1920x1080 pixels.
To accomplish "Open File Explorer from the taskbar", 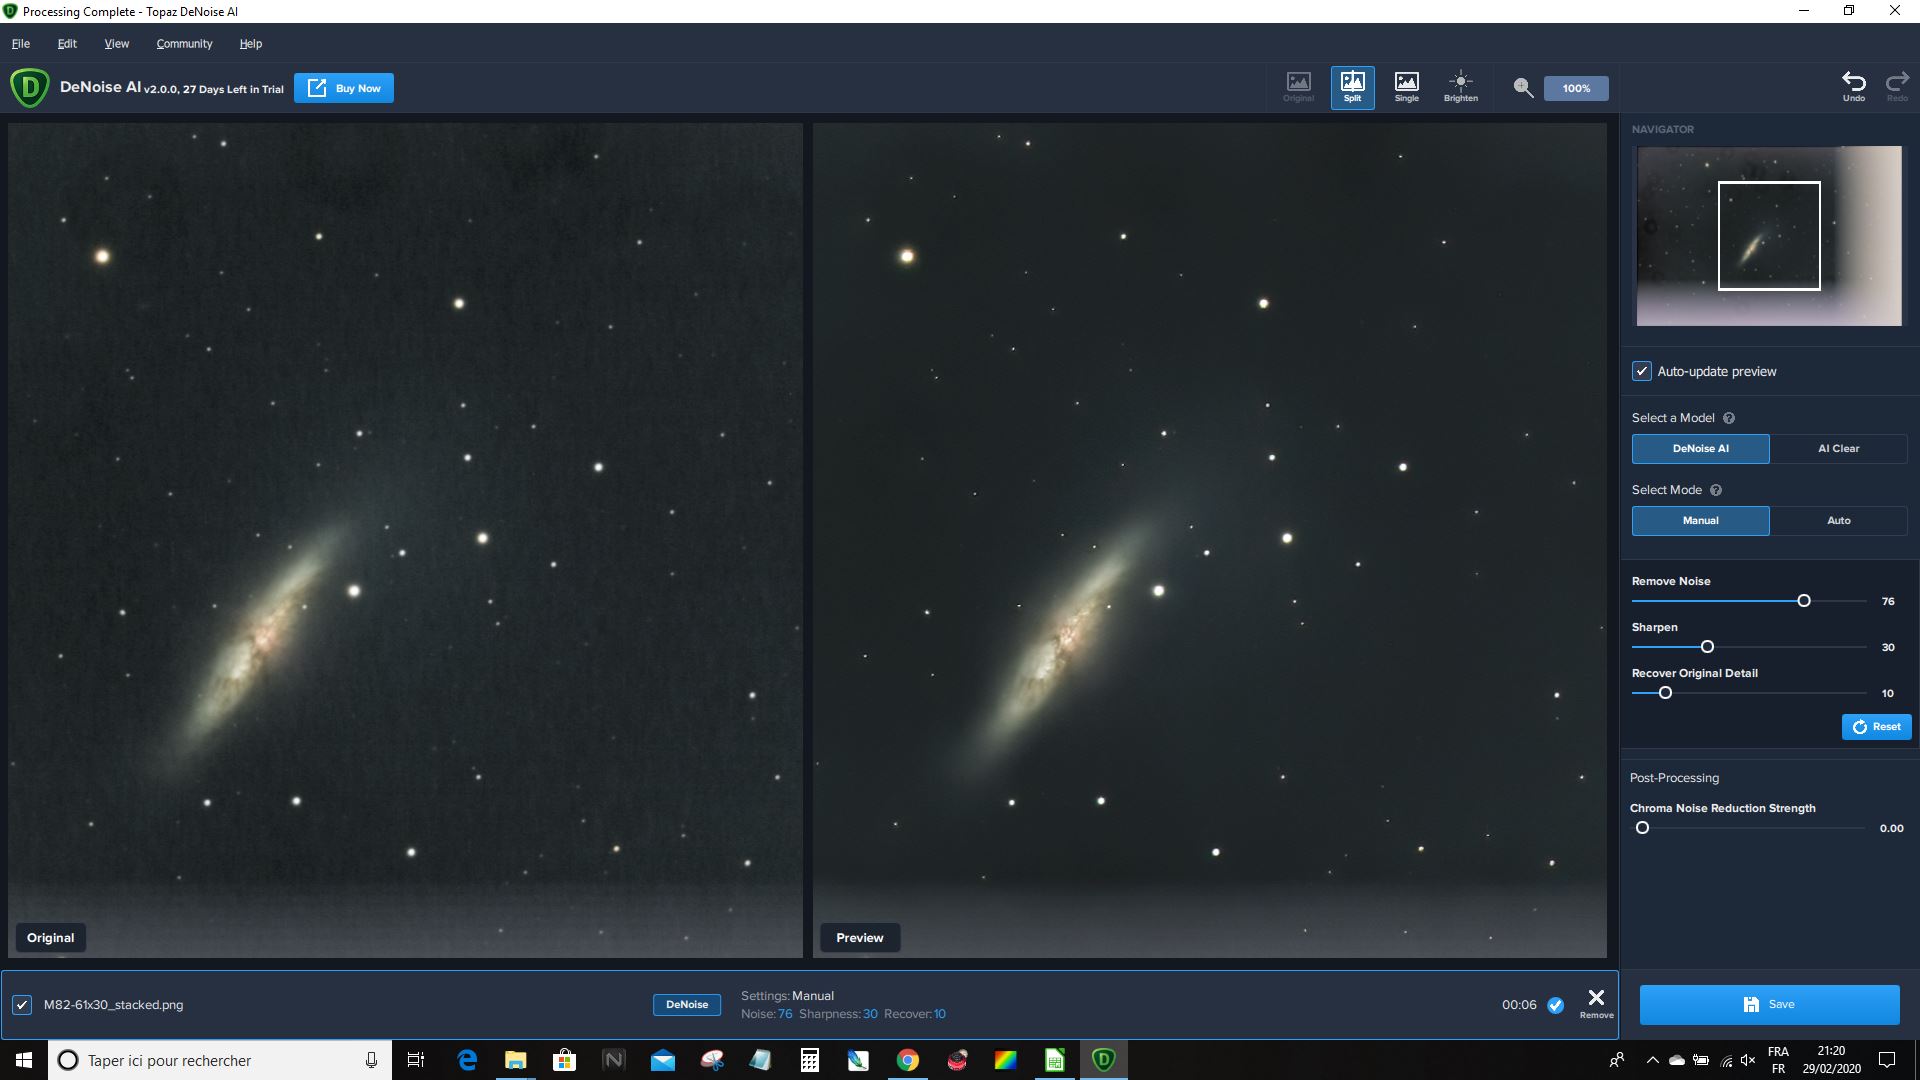I will point(515,1060).
